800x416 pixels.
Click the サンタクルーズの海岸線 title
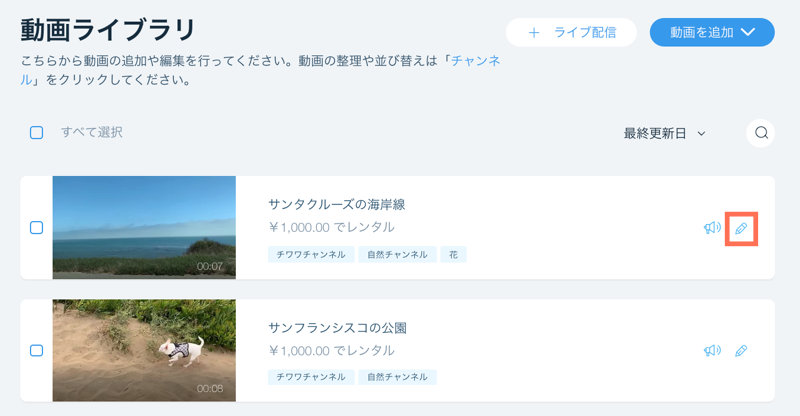pyautogui.click(x=337, y=205)
